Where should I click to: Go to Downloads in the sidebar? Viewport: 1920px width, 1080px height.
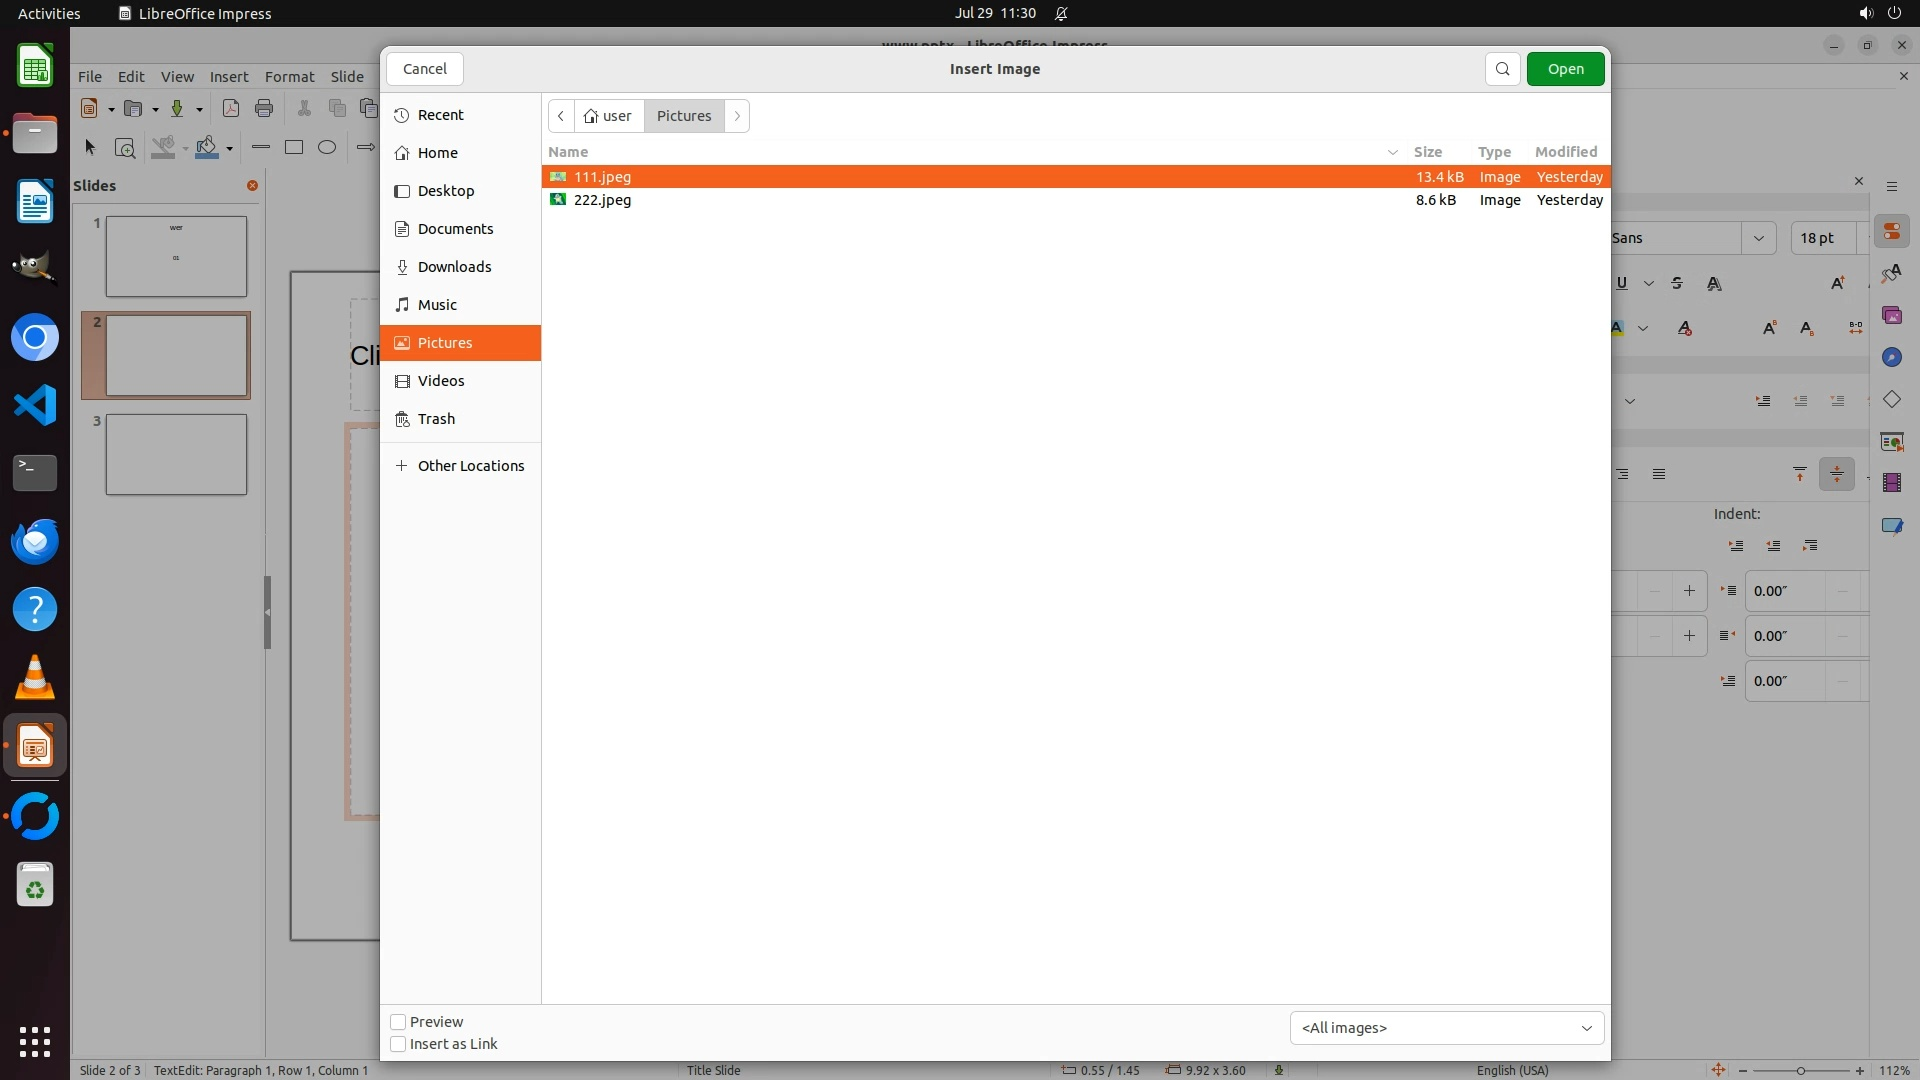click(454, 267)
